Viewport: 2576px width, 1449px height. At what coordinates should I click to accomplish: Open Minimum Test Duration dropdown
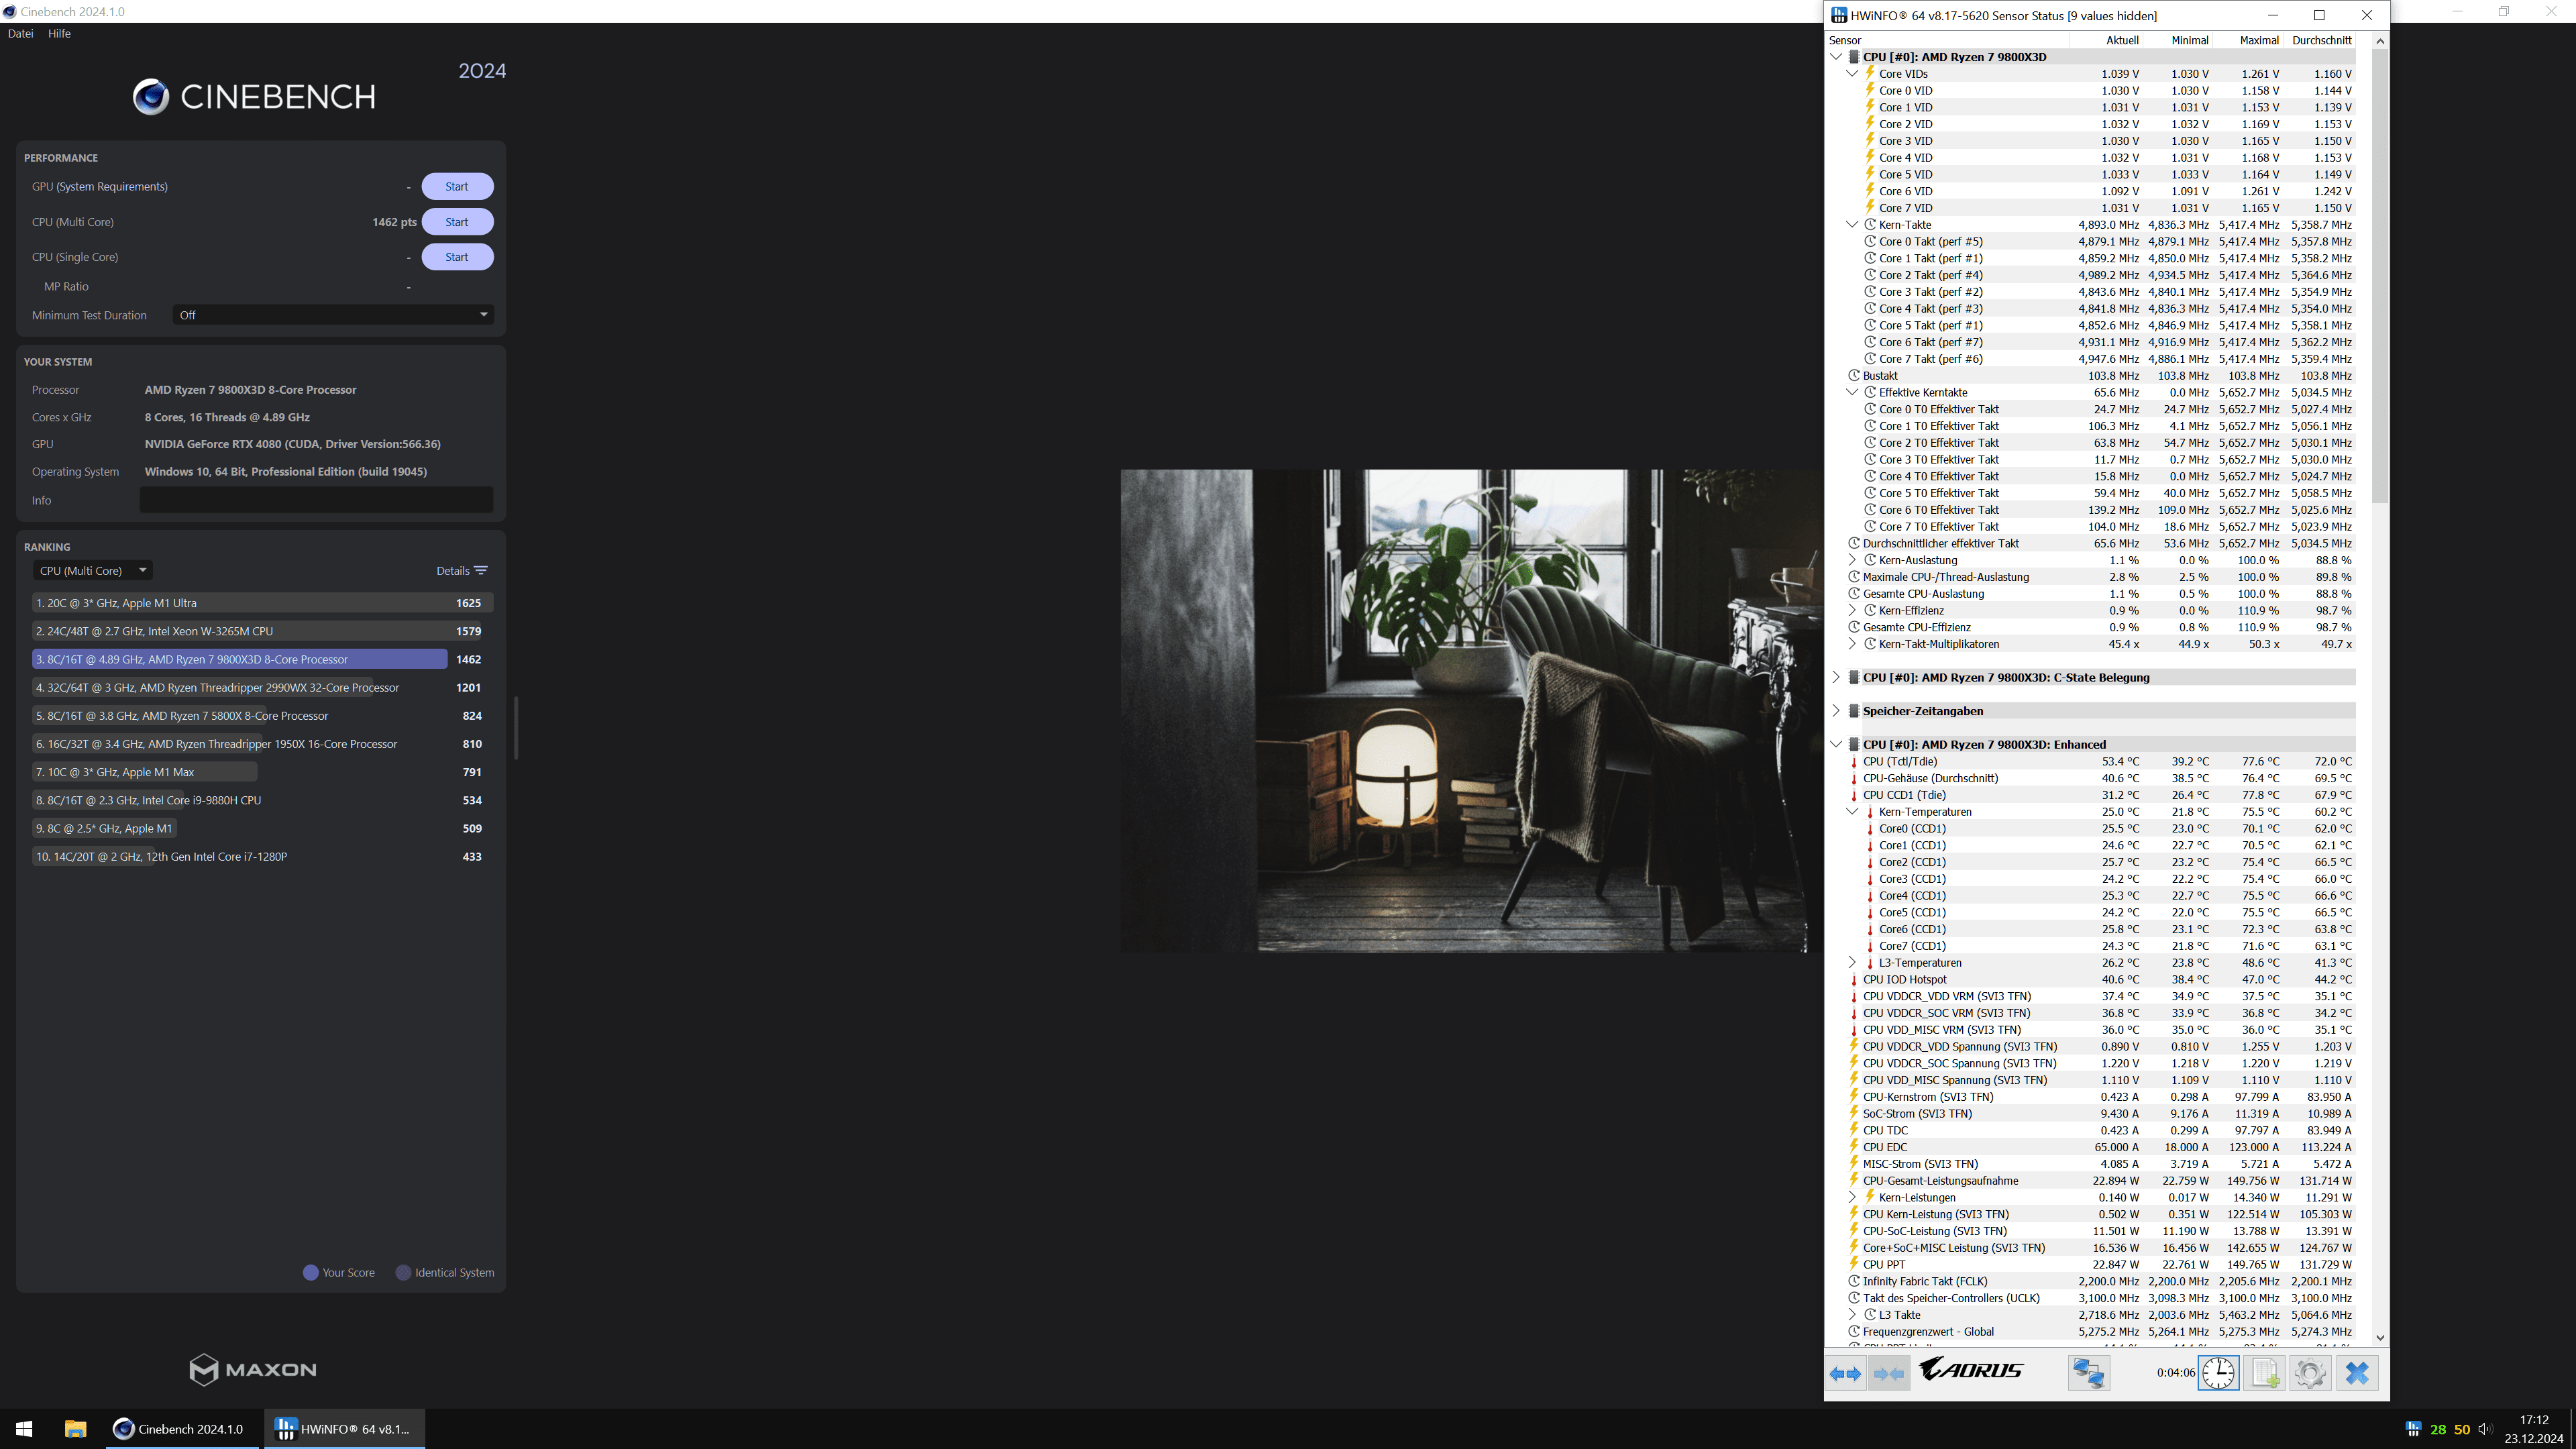[x=333, y=315]
